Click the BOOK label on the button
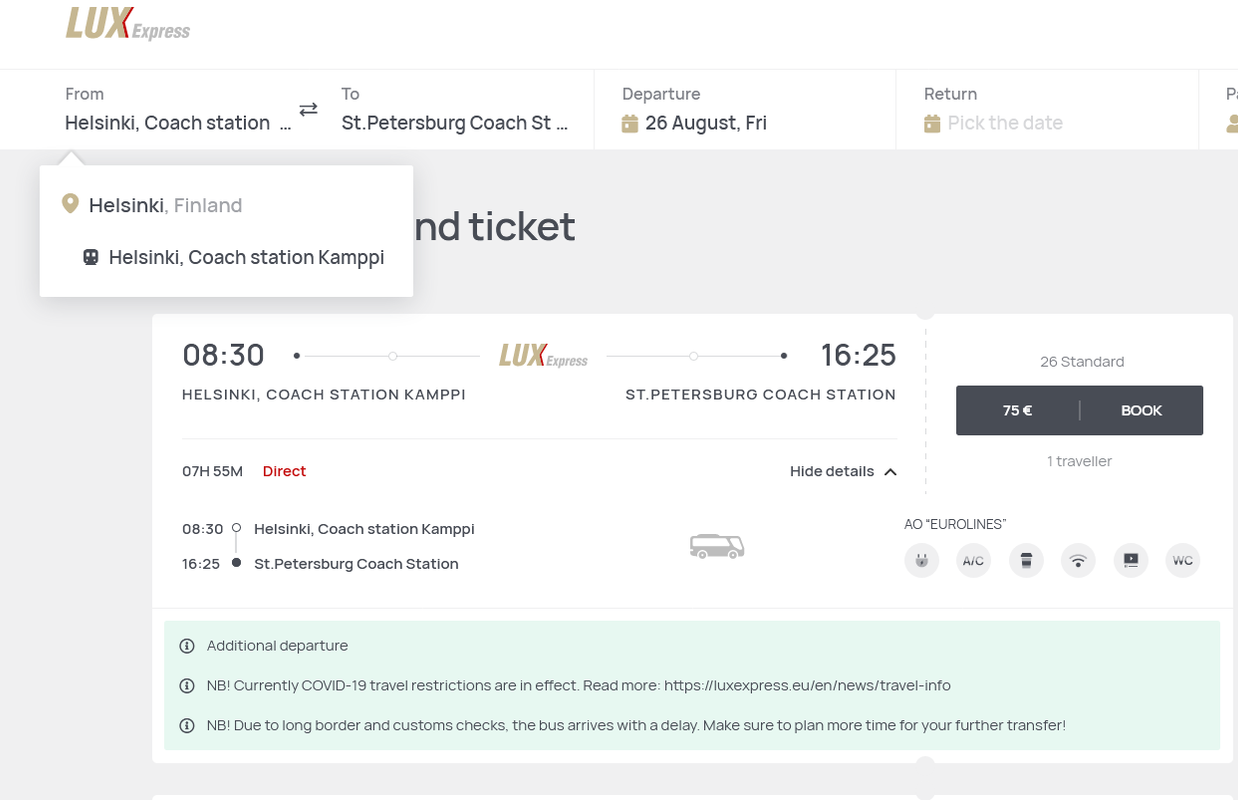 (x=1141, y=411)
